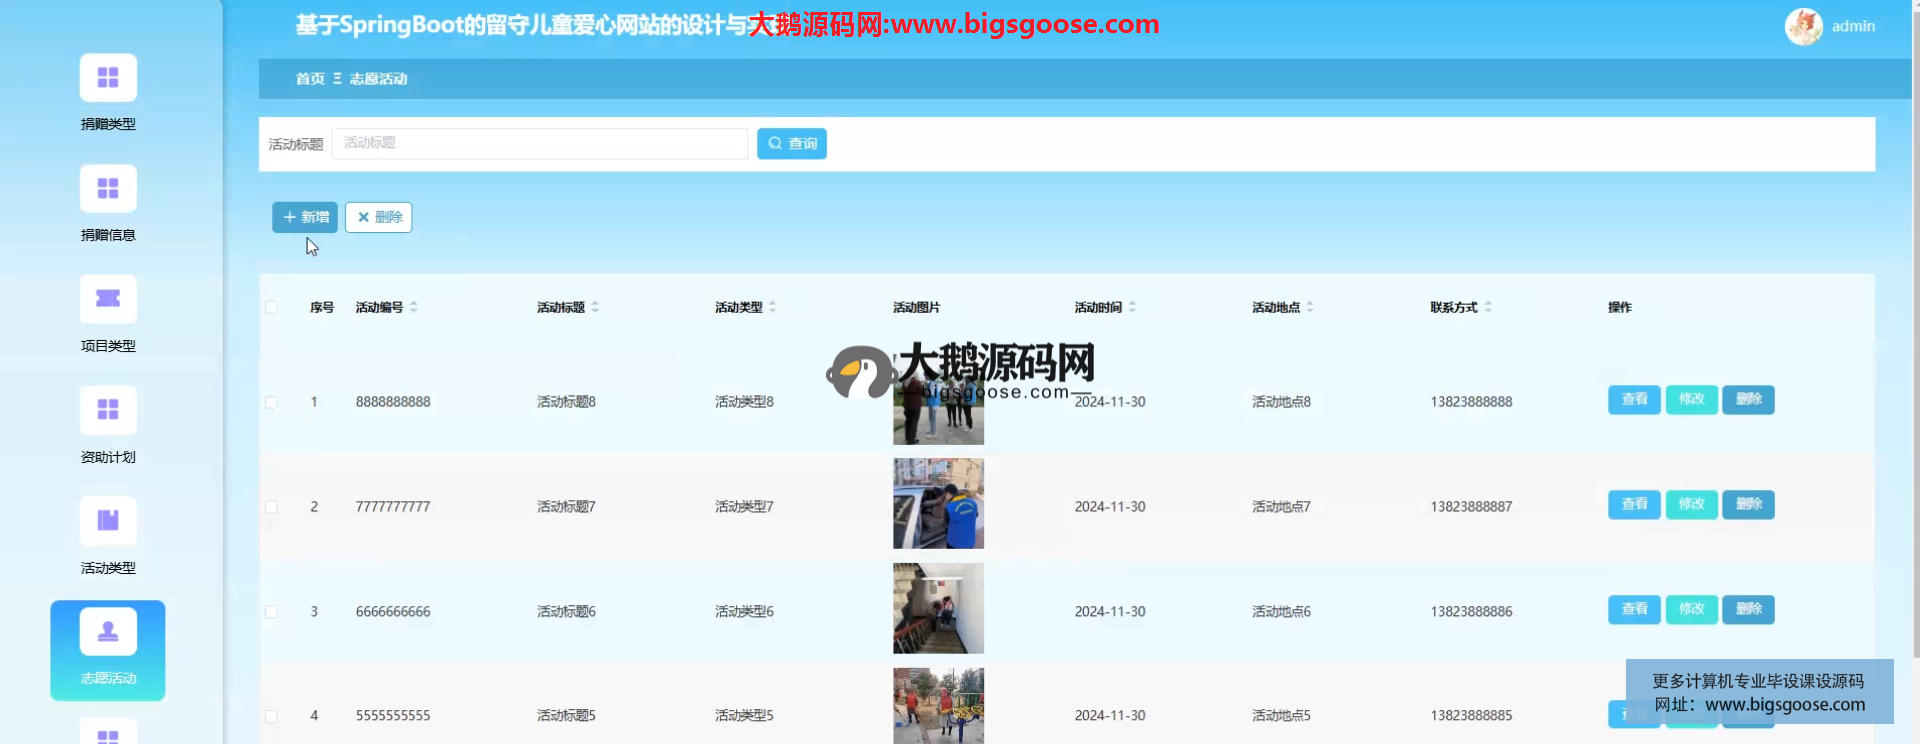Select the 活动类型 sidebar icon

point(108,521)
